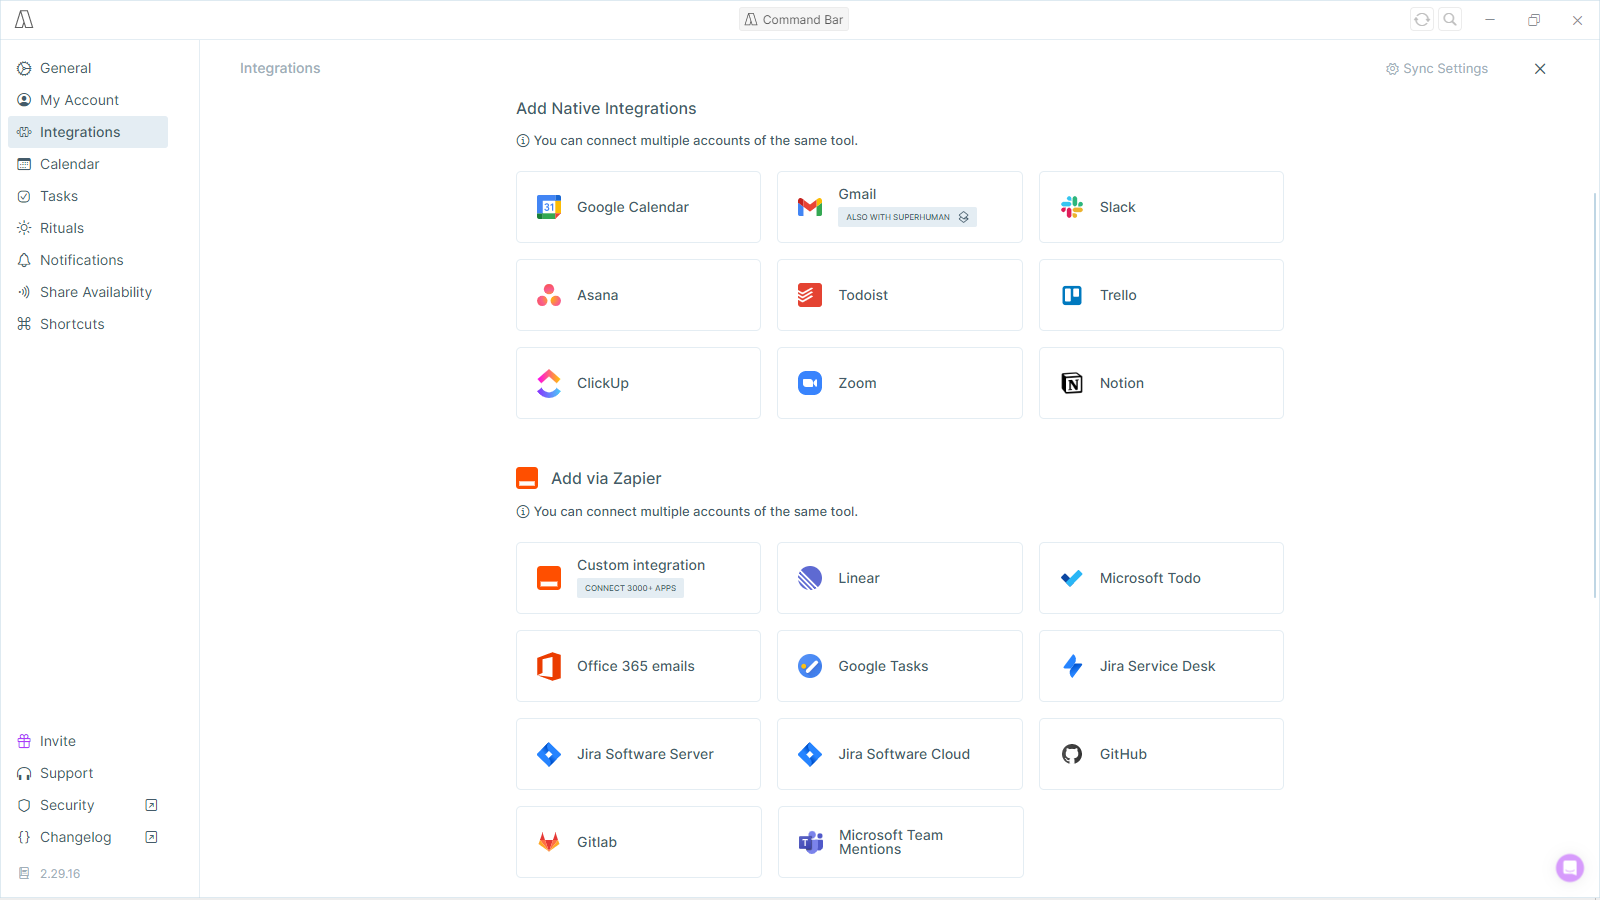
Task: Click the Todoist red icon
Action: coord(810,295)
